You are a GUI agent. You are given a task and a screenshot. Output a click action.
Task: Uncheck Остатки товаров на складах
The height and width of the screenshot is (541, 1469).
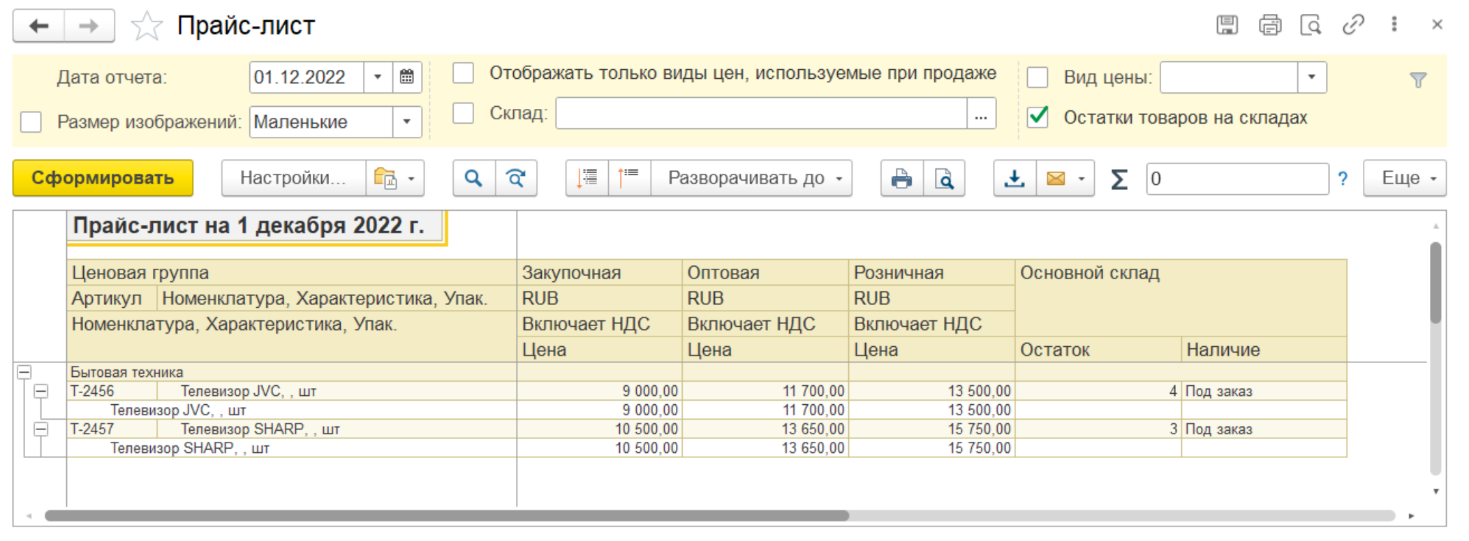[1038, 117]
